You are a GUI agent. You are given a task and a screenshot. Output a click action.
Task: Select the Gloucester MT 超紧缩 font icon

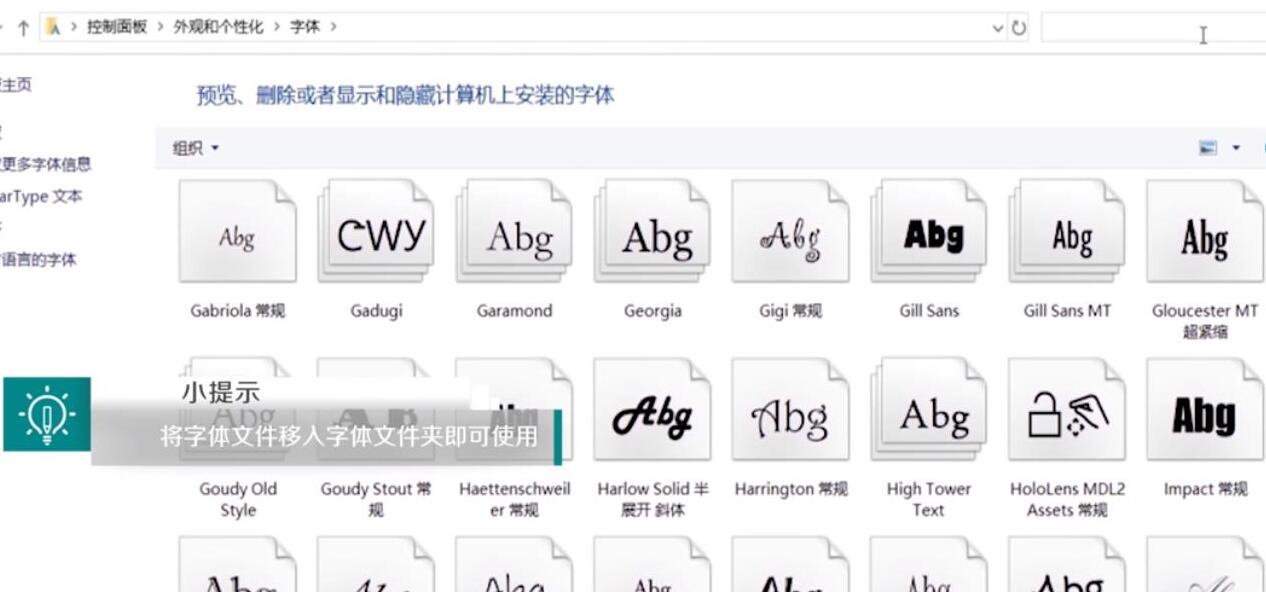1205,231
